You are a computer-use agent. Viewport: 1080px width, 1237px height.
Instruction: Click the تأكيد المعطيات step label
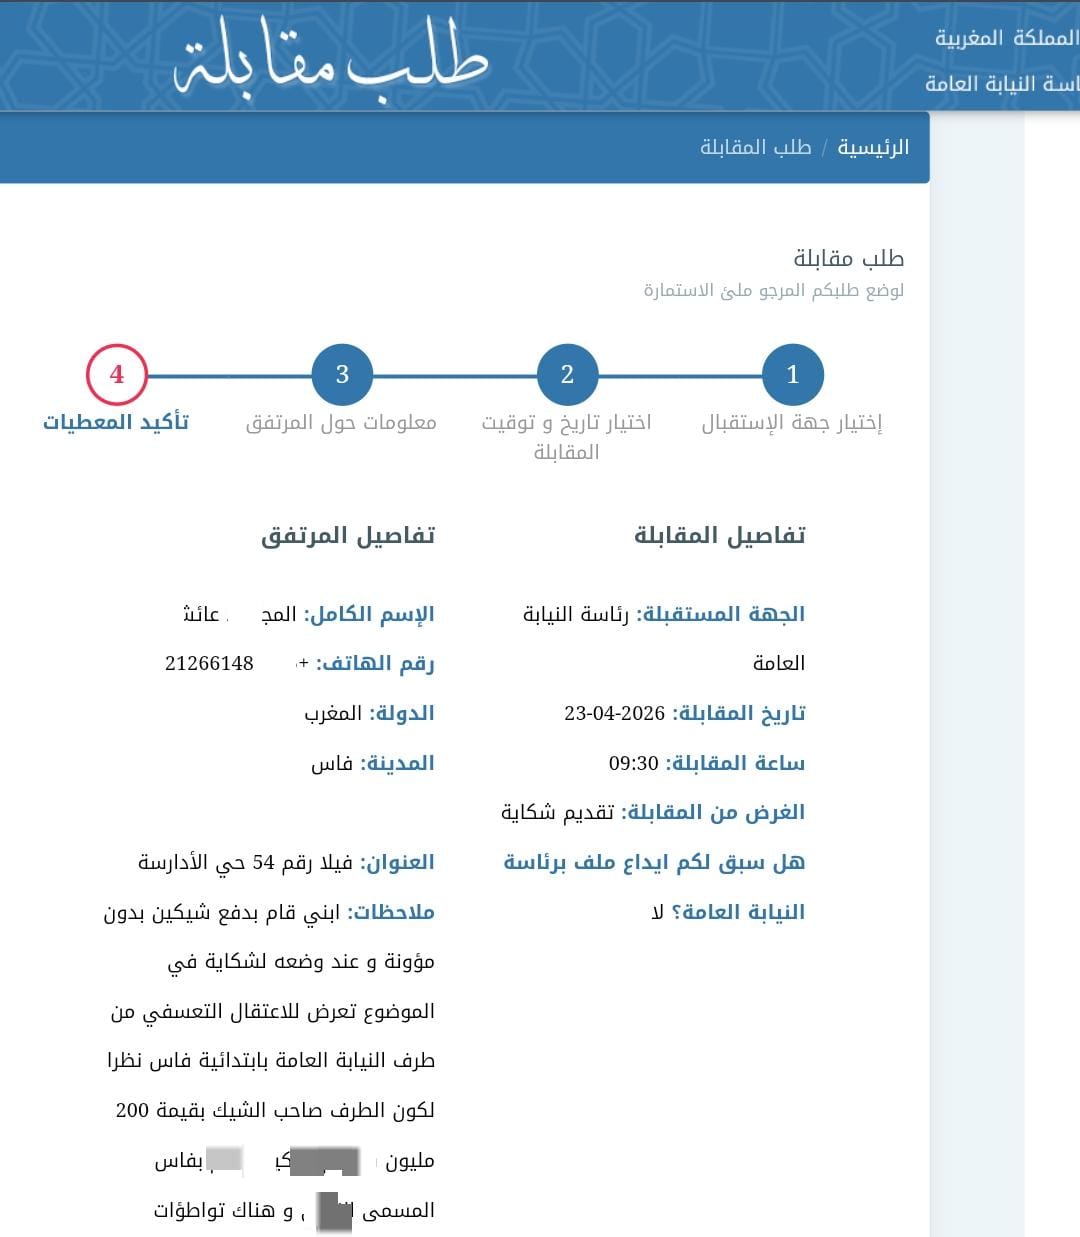116,423
